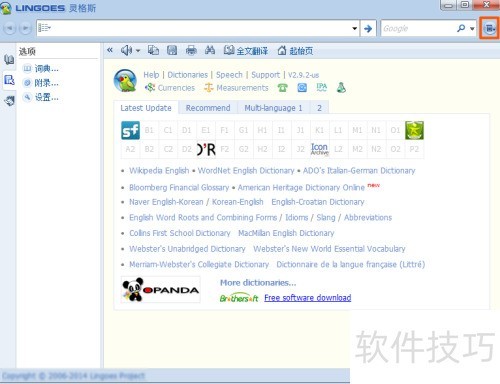The image size is (500, 384).
Task: Click the More dictionaries... link
Action: (x=258, y=283)
